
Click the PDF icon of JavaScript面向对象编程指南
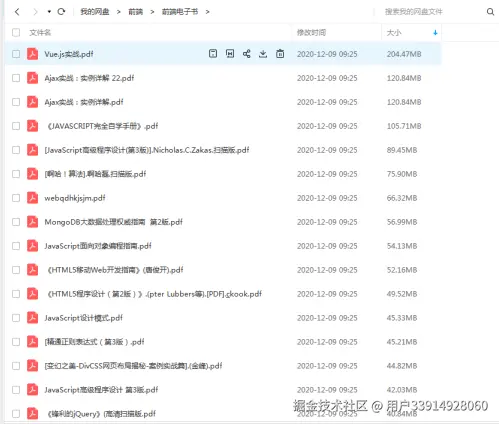pyautogui.click(x=32, y=246)
